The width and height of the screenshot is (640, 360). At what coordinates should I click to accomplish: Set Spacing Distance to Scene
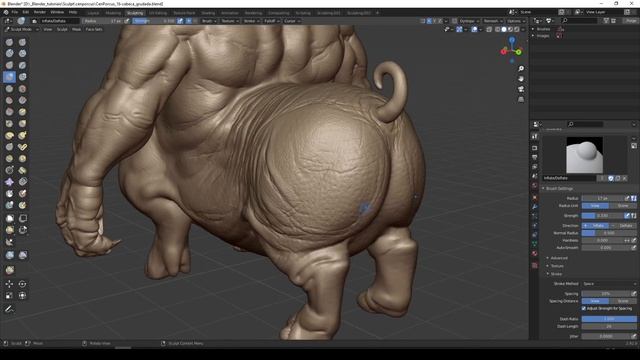[x=622, y=301]
